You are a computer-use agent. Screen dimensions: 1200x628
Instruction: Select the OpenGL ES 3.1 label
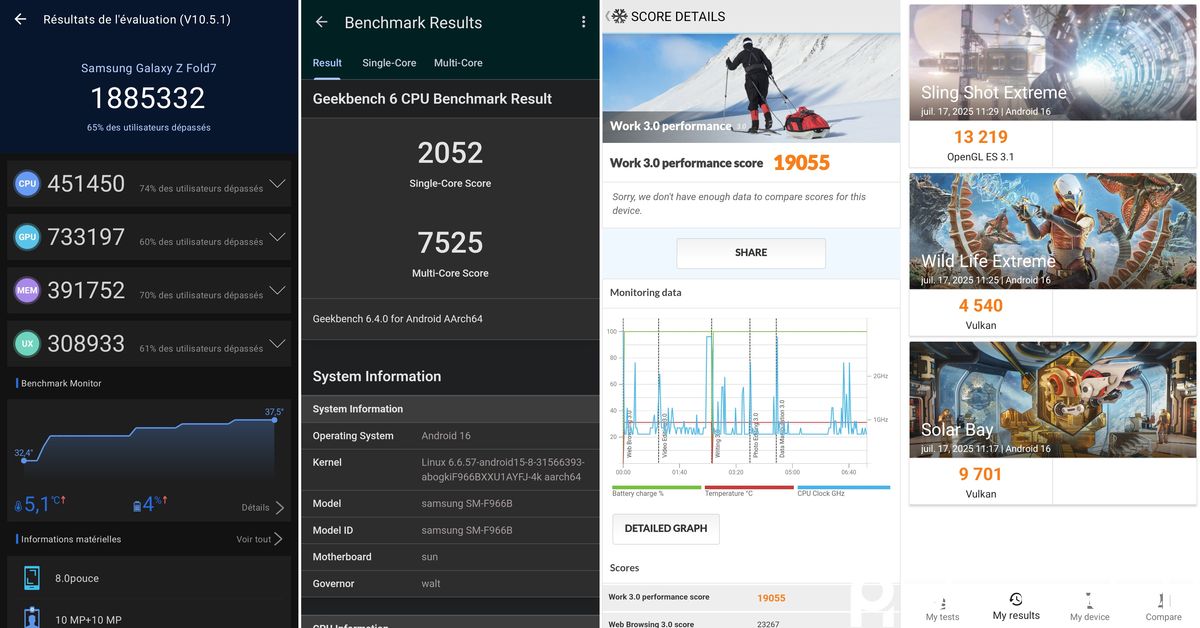click(981, 157)
